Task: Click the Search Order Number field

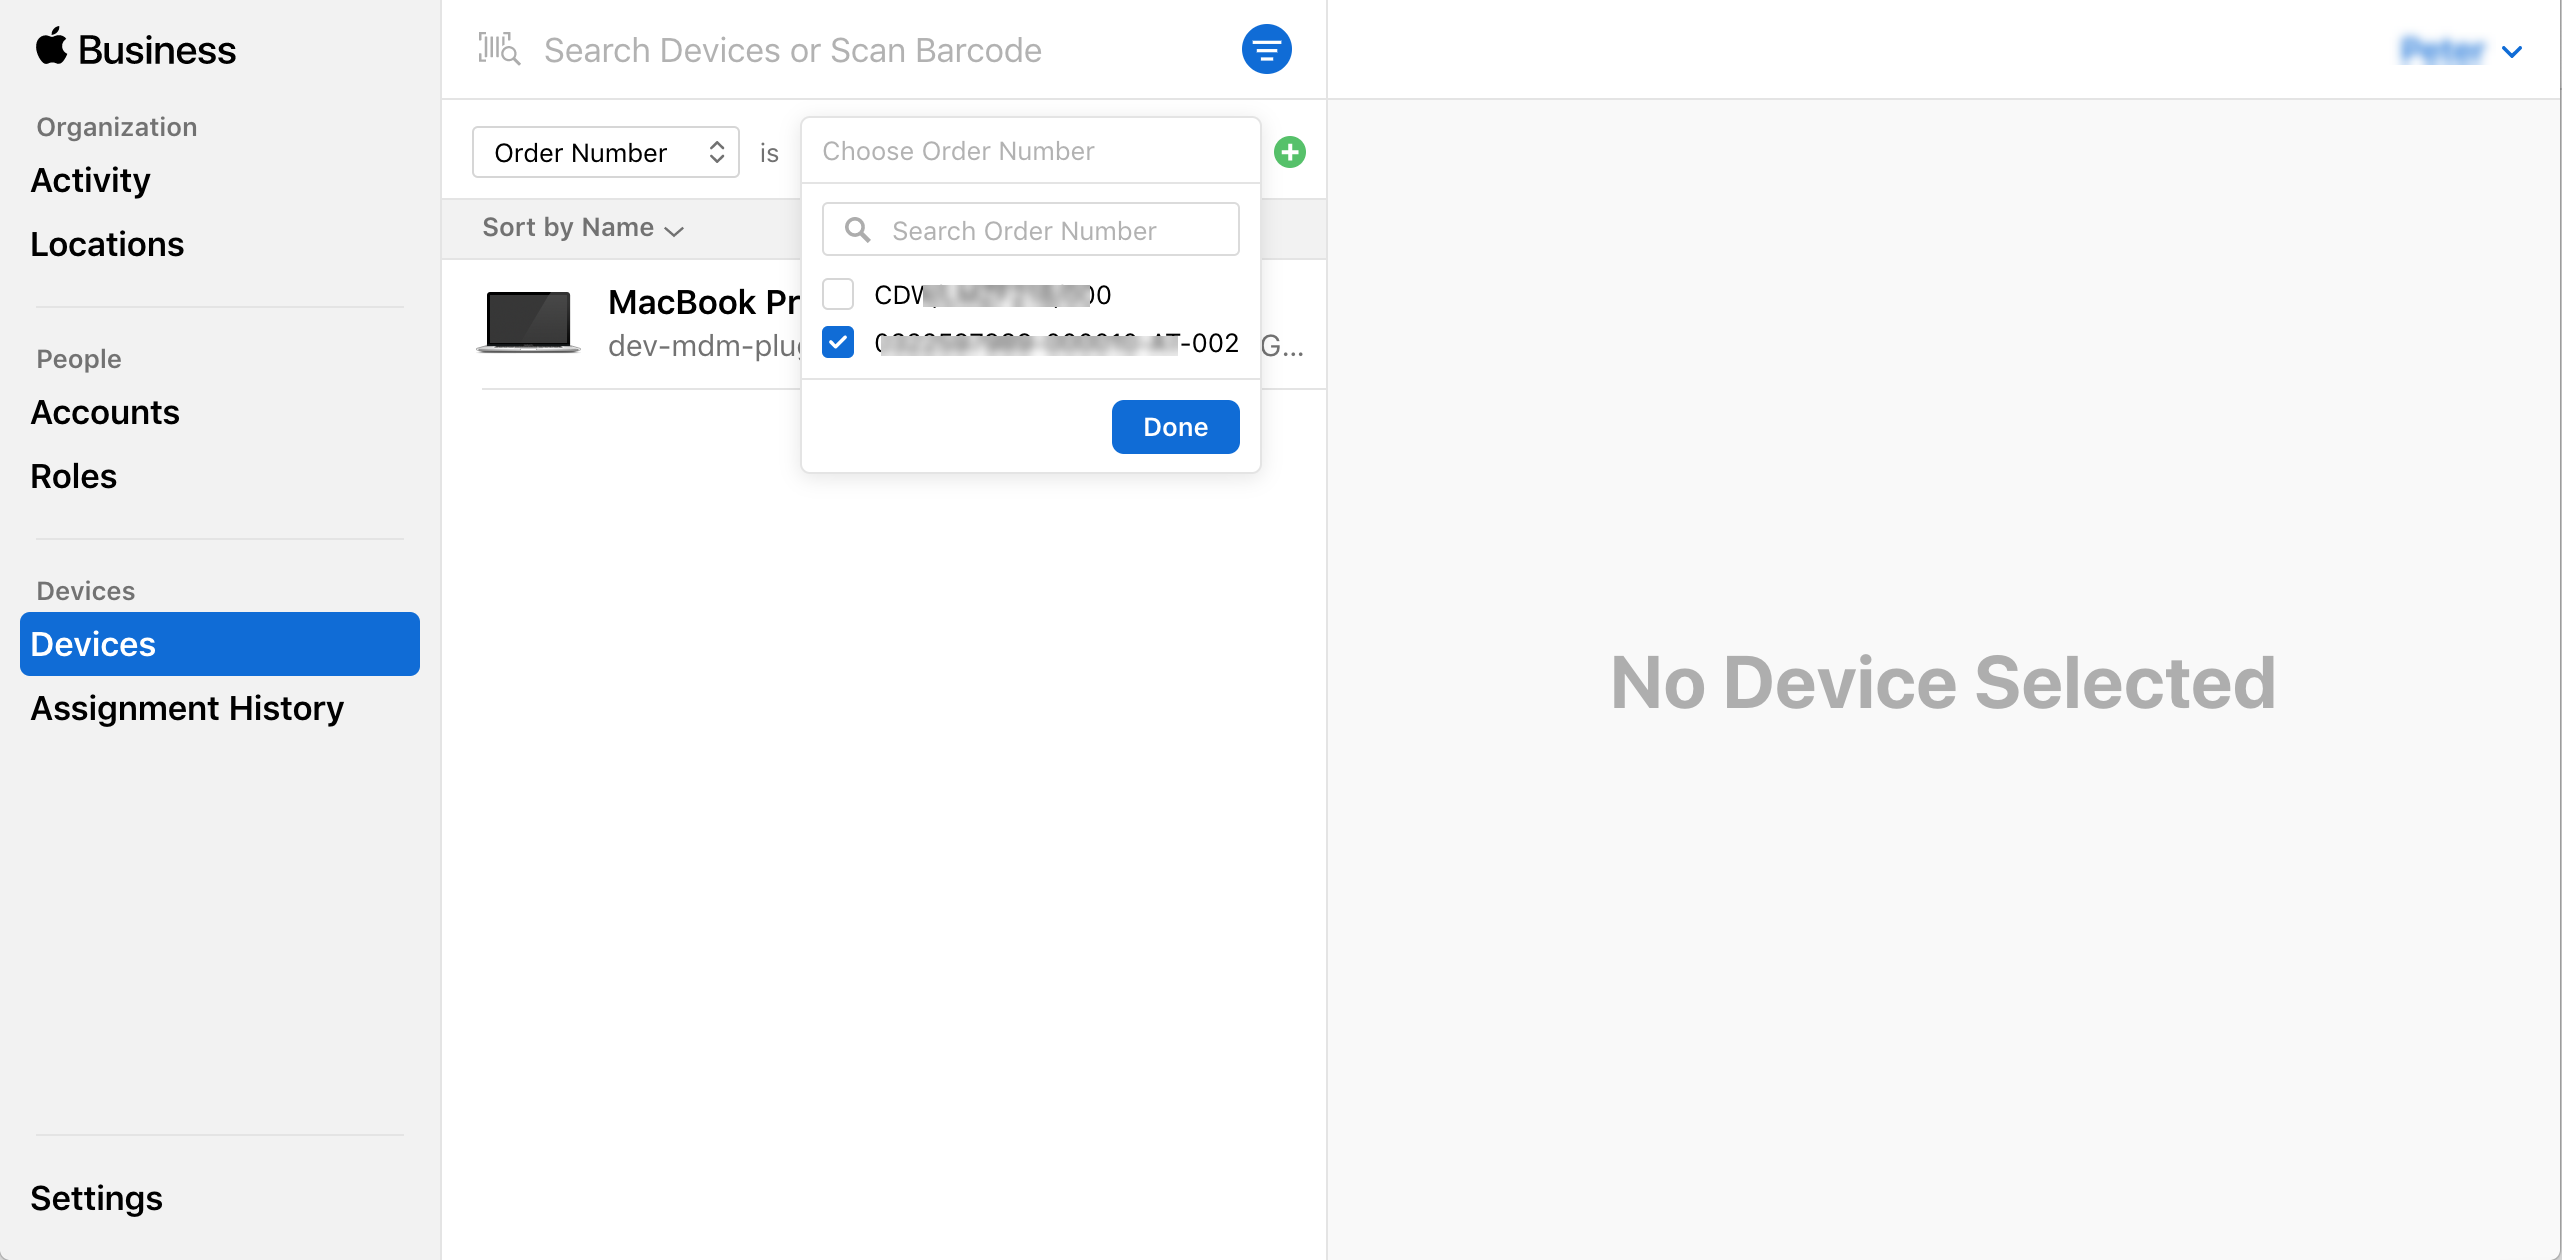Action: tap(1030, 230)
